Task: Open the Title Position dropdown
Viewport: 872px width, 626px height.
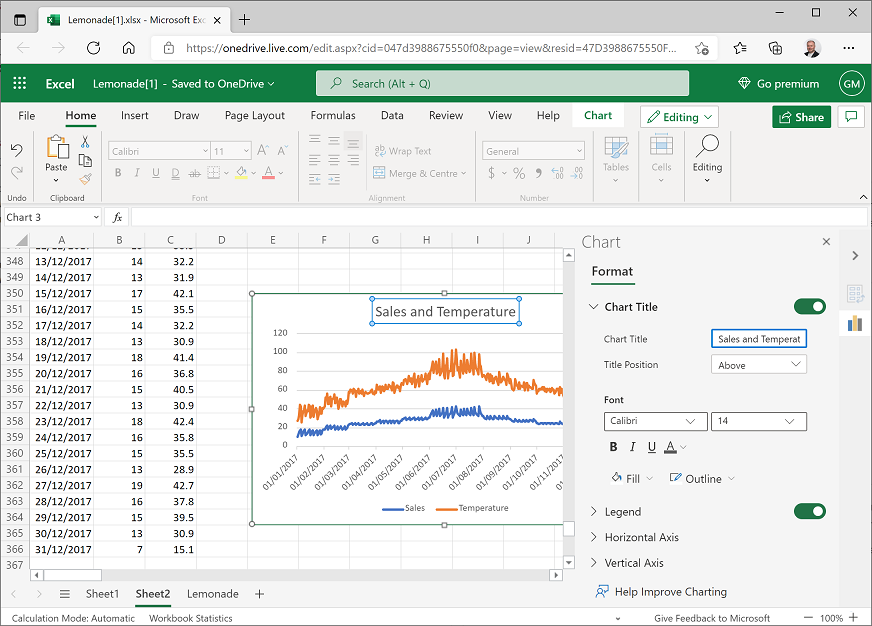Action: (758, 363)
